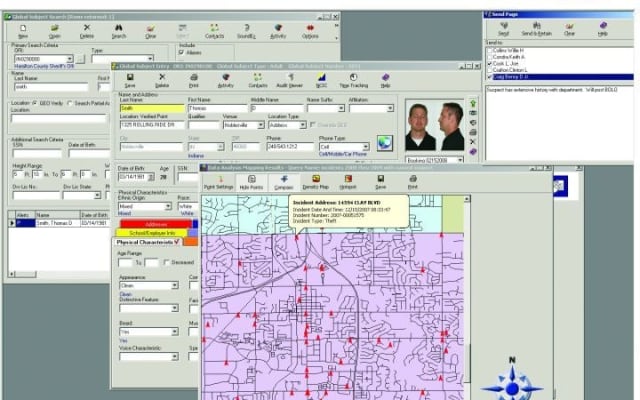Click Search button in Global Subject Search toolbar
640x400 pixels.
point(118,32)
